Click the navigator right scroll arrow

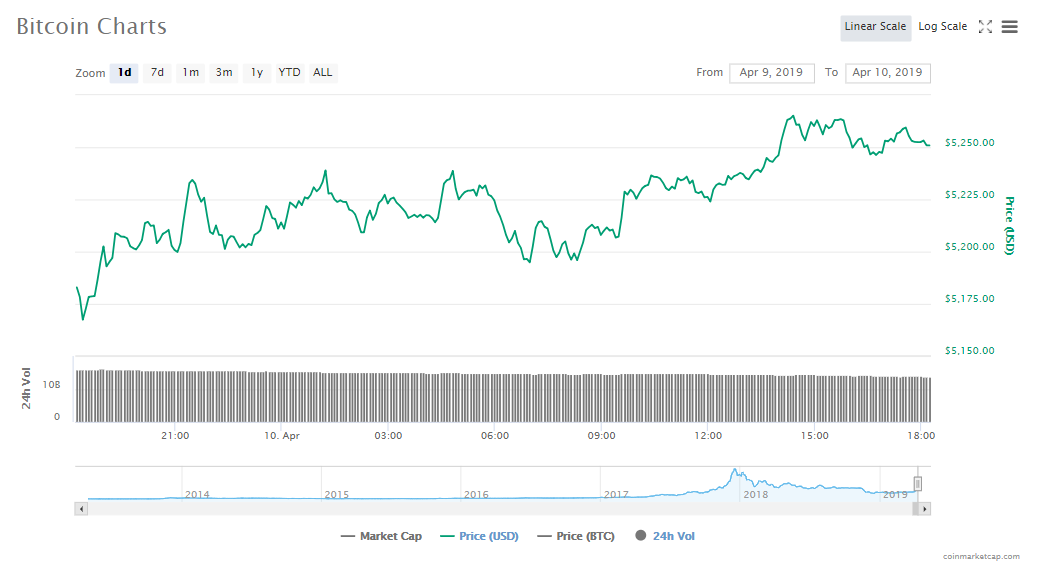click(925, 509)
